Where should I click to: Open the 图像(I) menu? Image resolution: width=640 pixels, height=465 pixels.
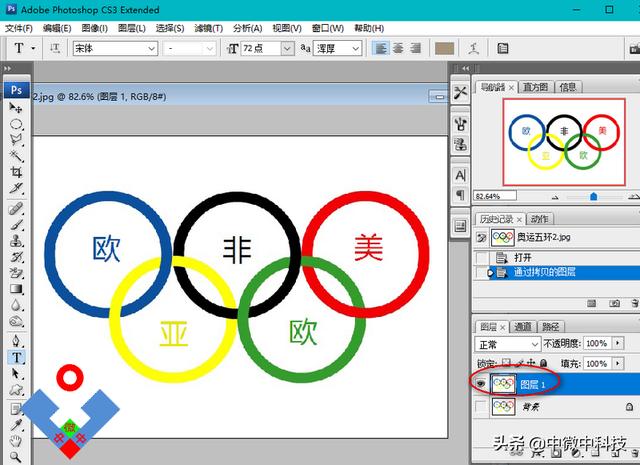tap(94, 29)
